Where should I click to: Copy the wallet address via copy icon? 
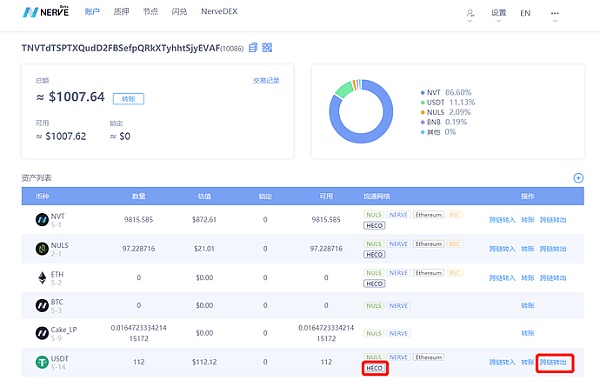coord(253,47)
